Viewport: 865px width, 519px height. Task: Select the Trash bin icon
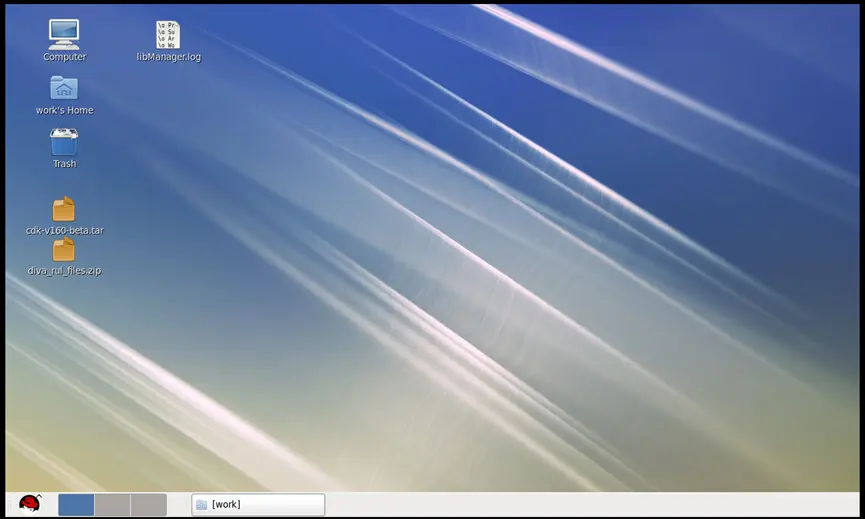[x=64, y=142]
